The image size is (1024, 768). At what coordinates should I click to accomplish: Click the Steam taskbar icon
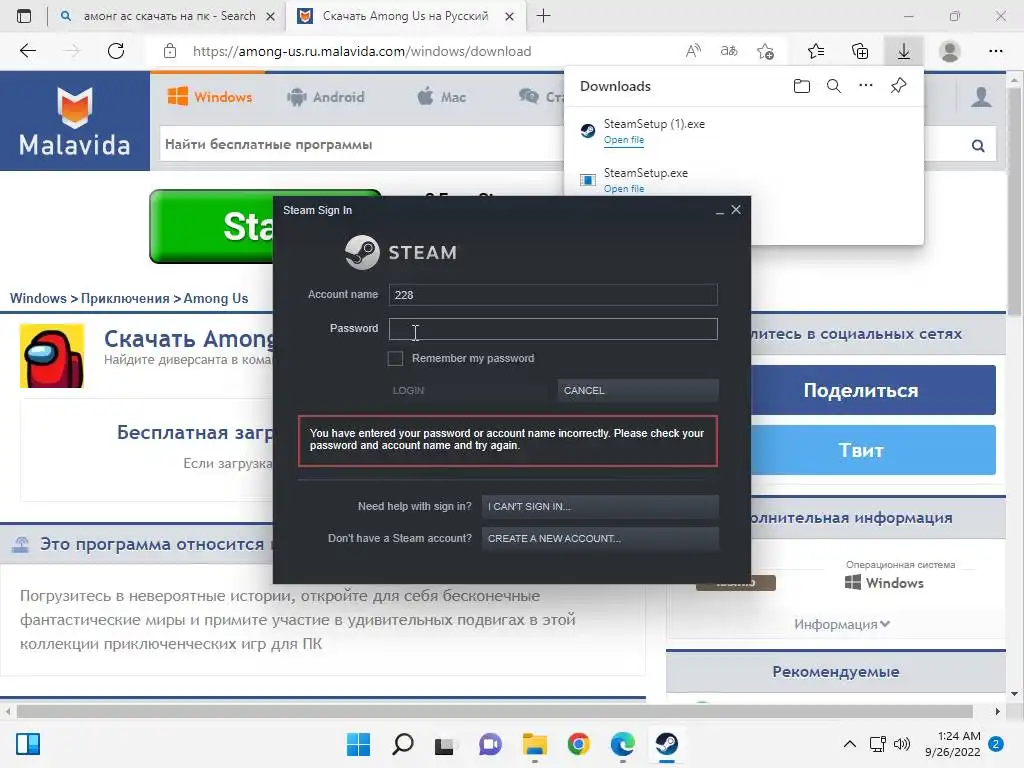point(667,744)
